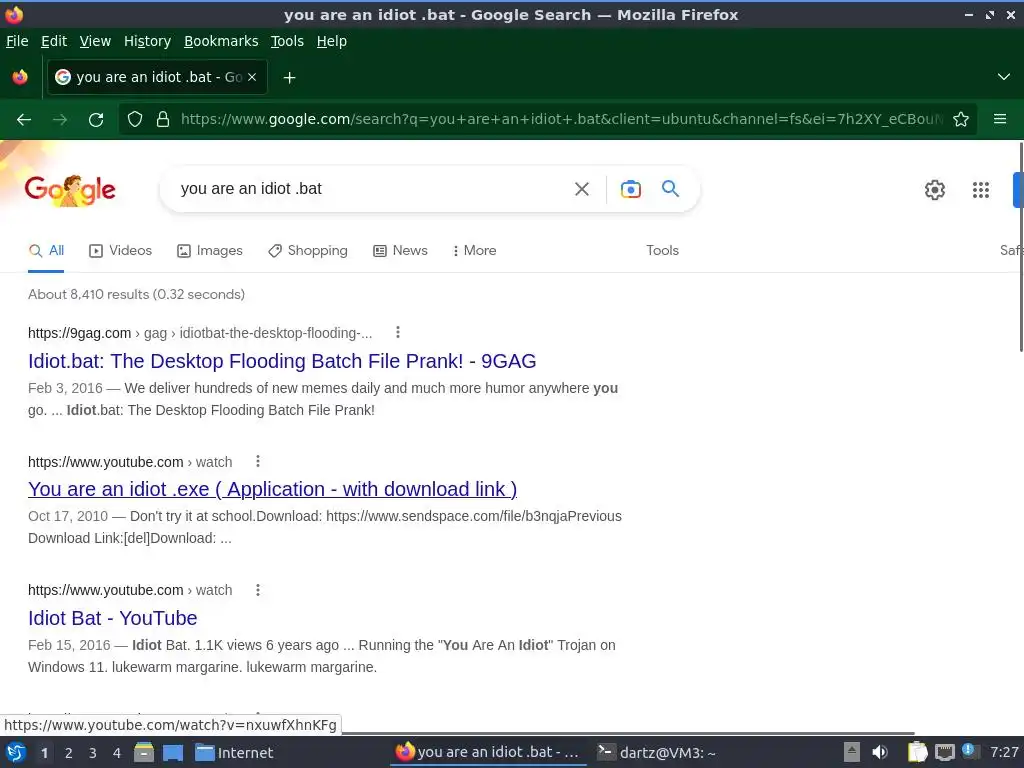Close the Google Search tab

(252, 77)
